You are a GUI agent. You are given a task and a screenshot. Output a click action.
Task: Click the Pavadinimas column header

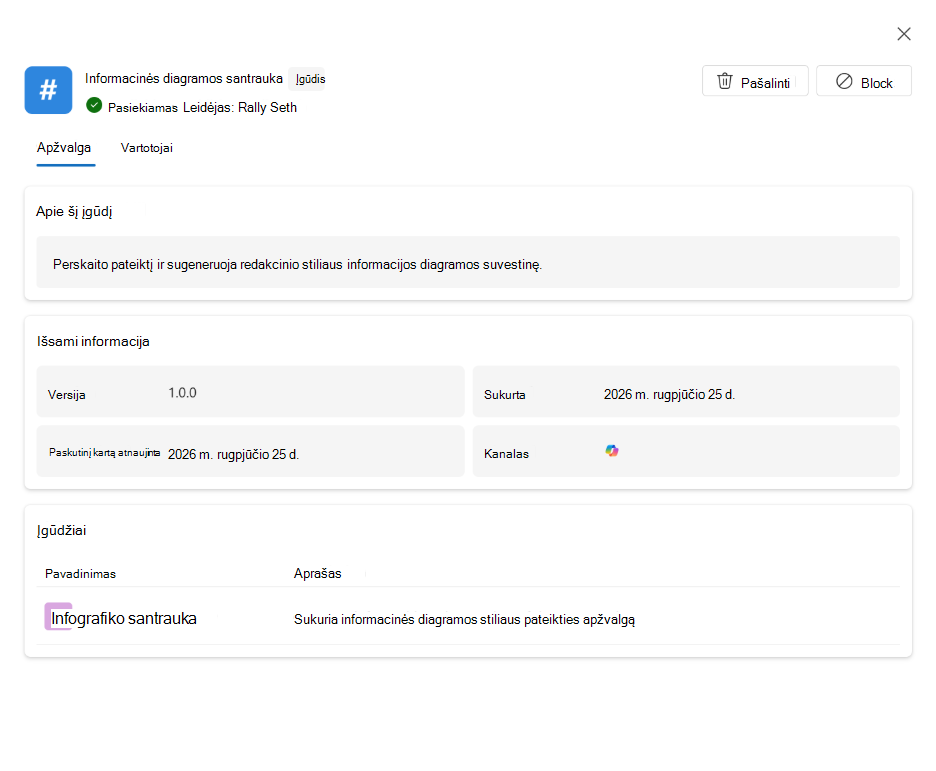[81, 574]
